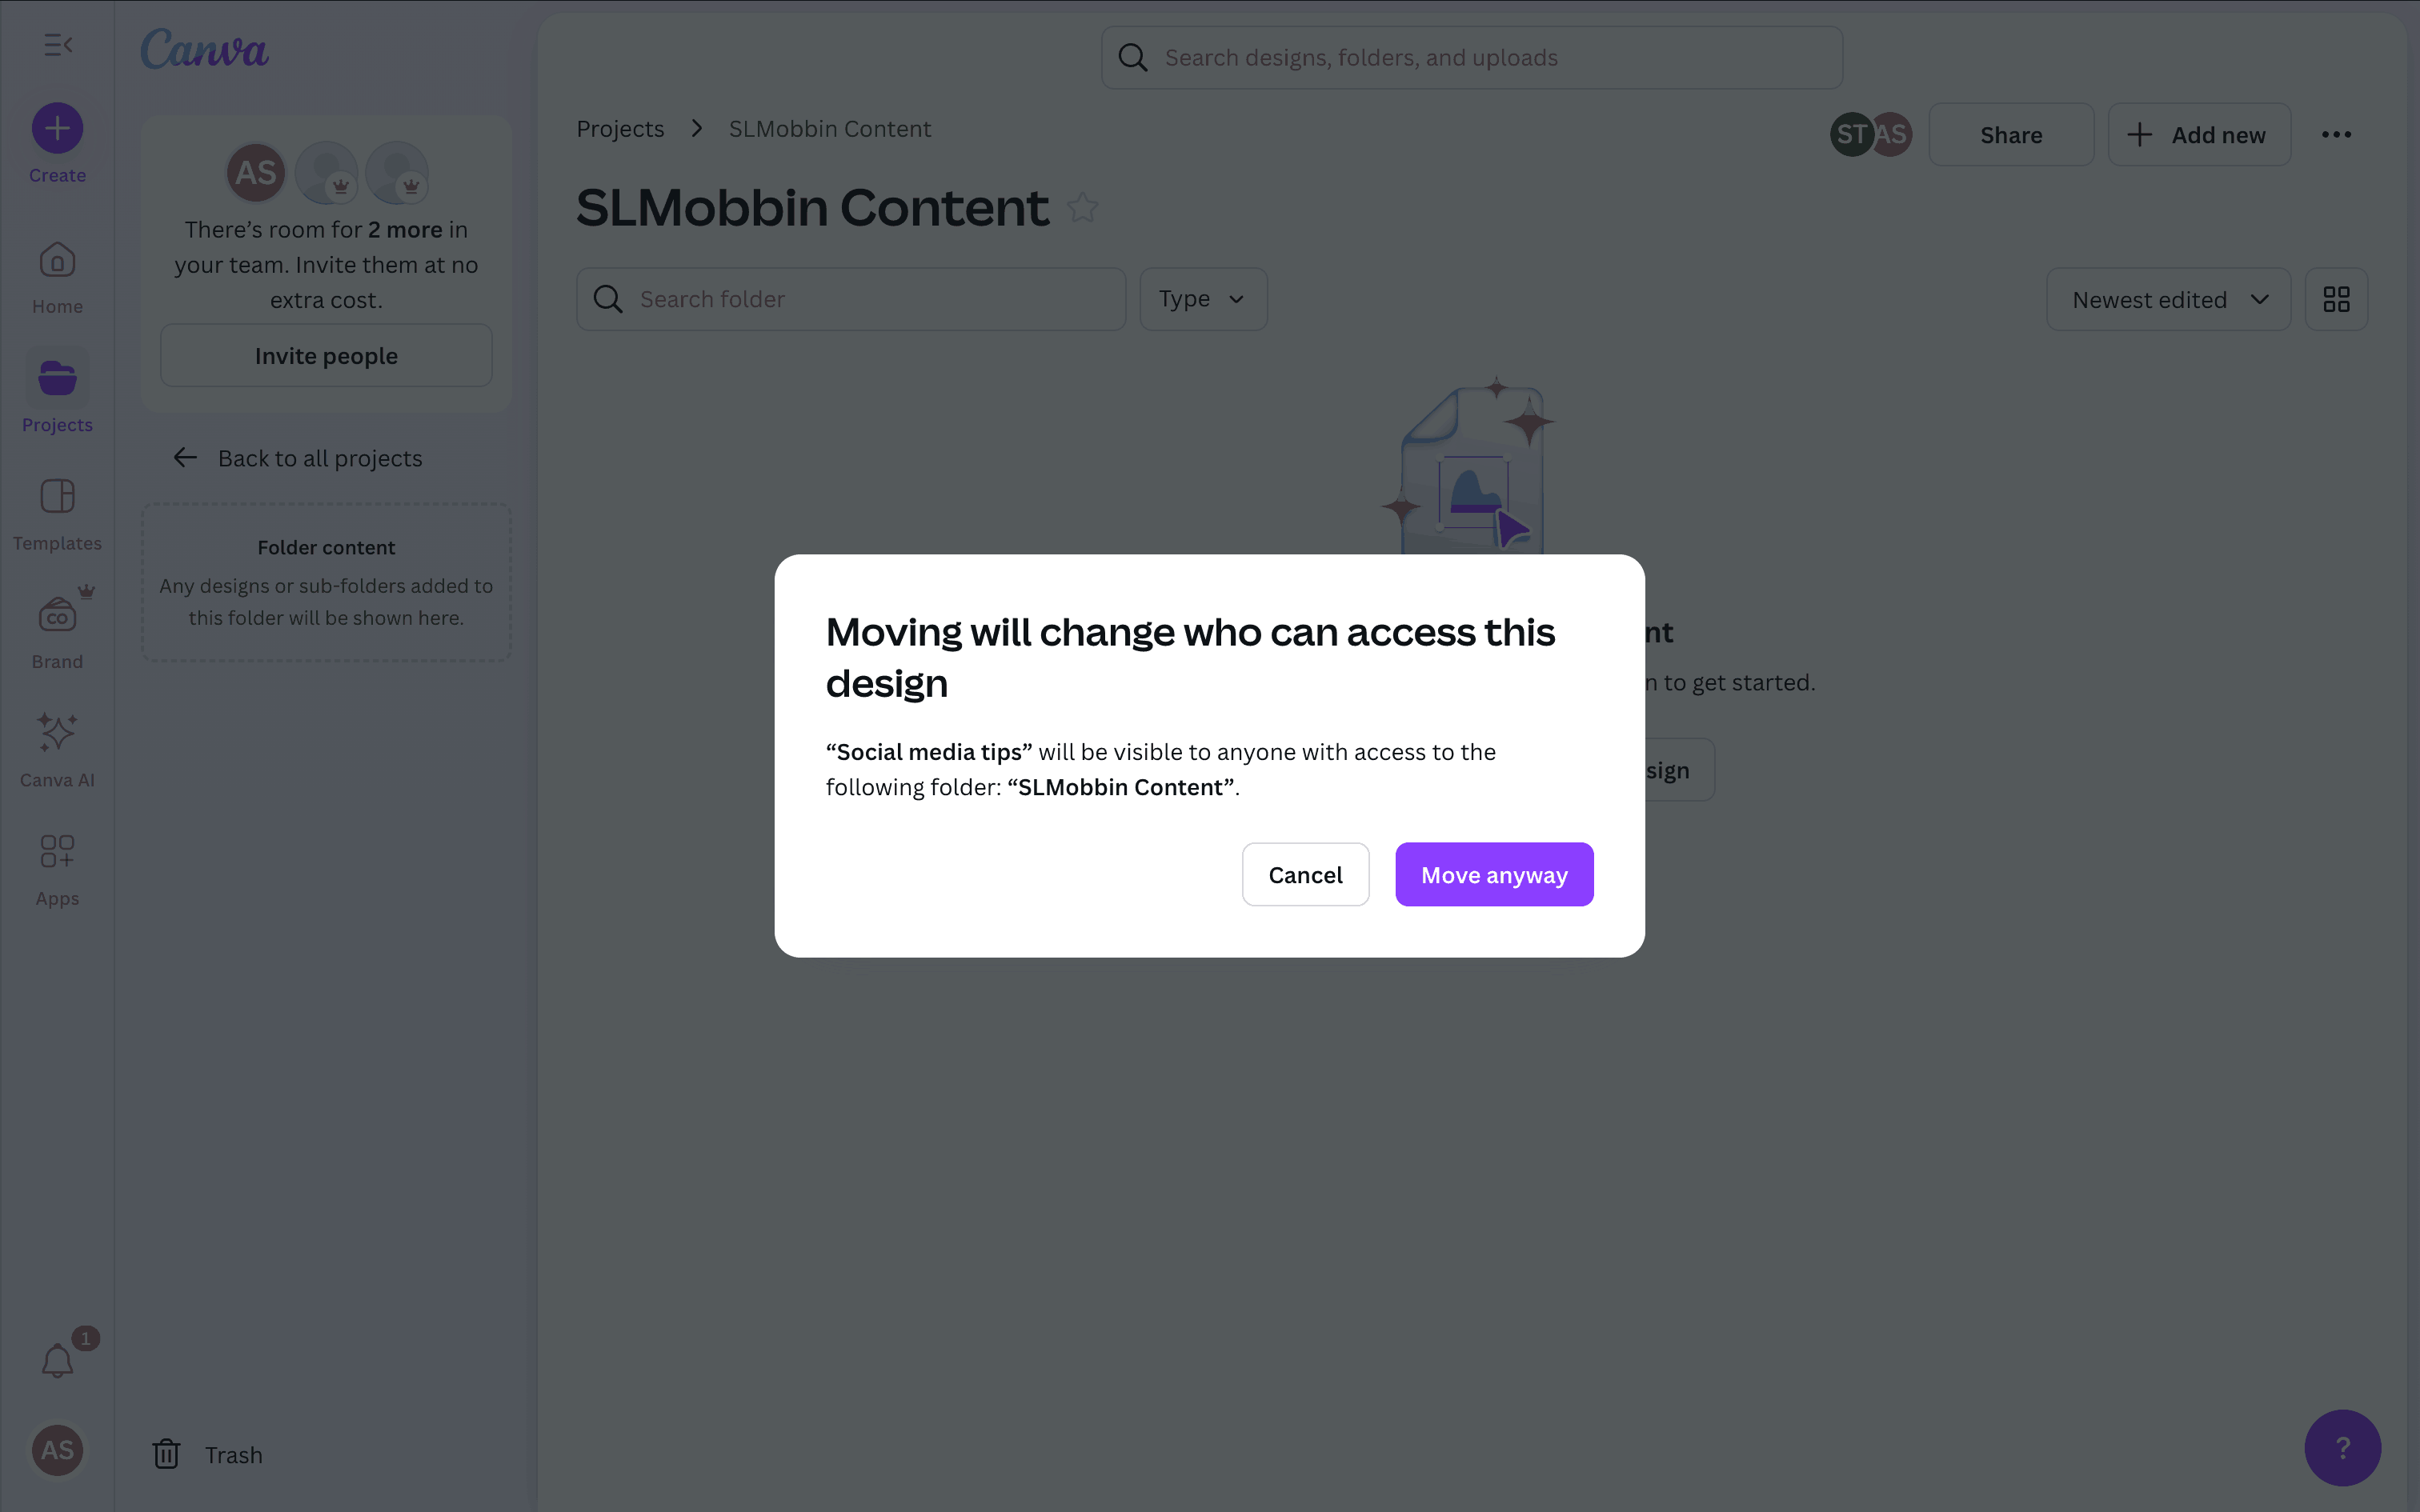Open the Apps sidebar icon
The image size is (2420, 1512).
pyautogui.click(x=57, y=852)
